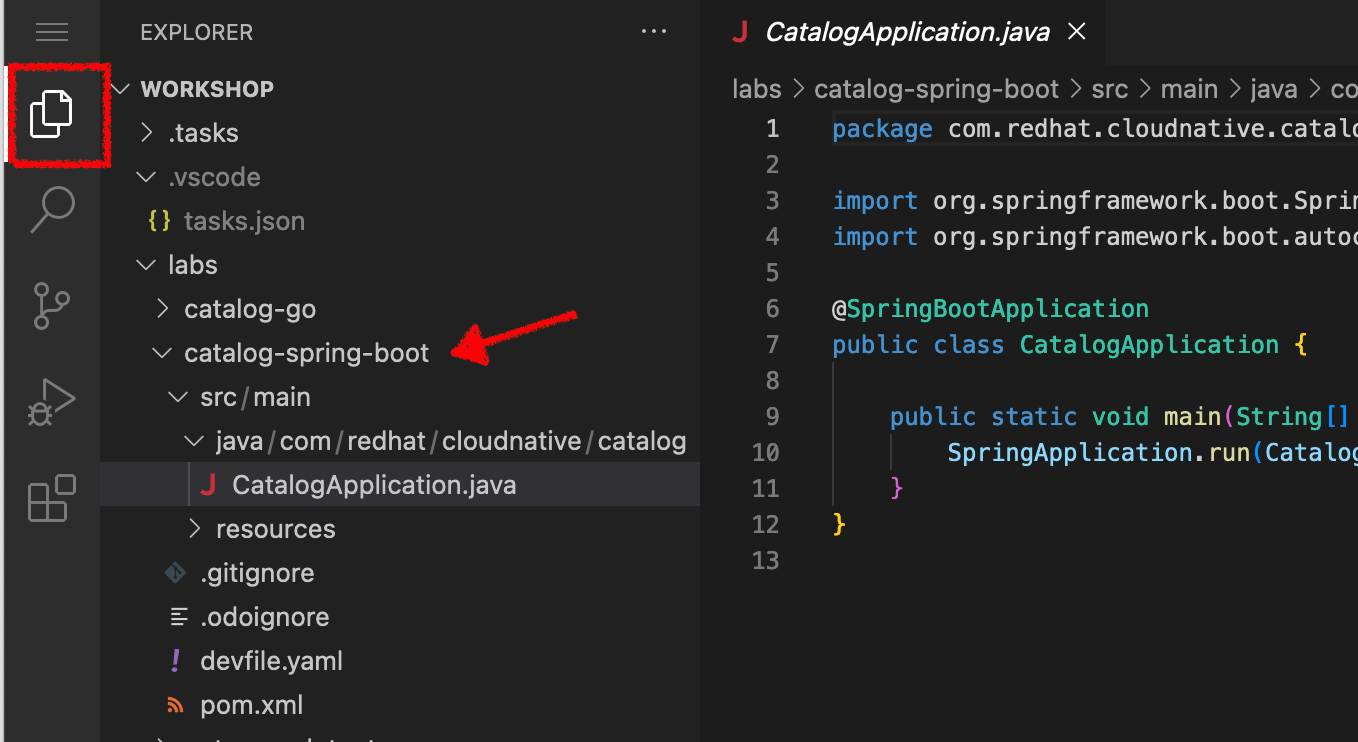Open the Search view icon
Screen dimensions: 1358x742
coord(51,208)
